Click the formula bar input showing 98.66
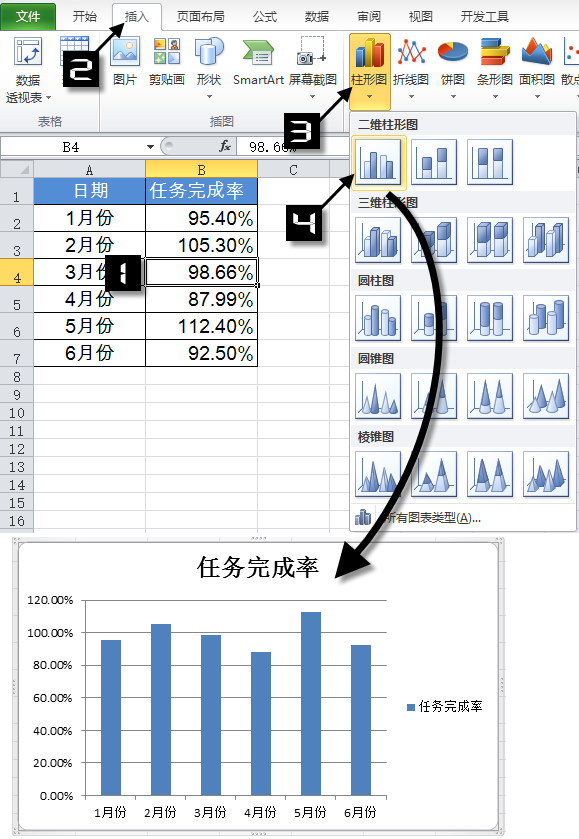 pos(293,147)
